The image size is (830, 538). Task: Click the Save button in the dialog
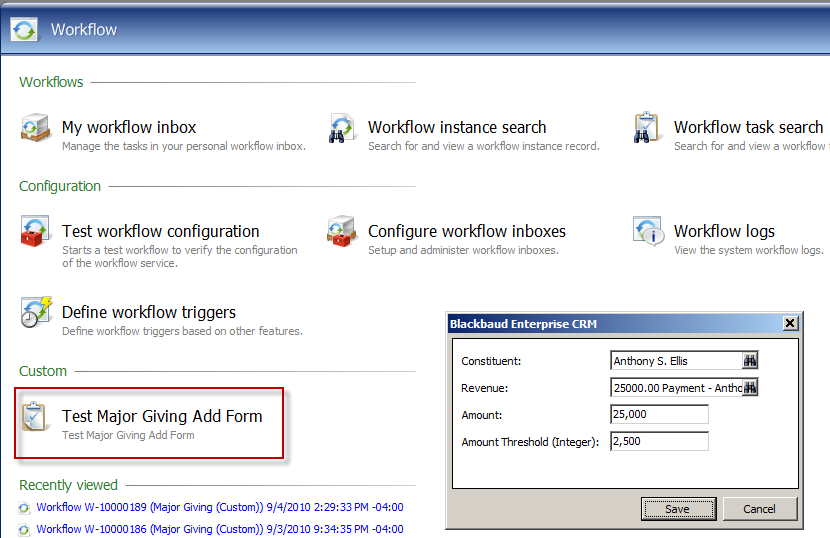coord(678,509)
